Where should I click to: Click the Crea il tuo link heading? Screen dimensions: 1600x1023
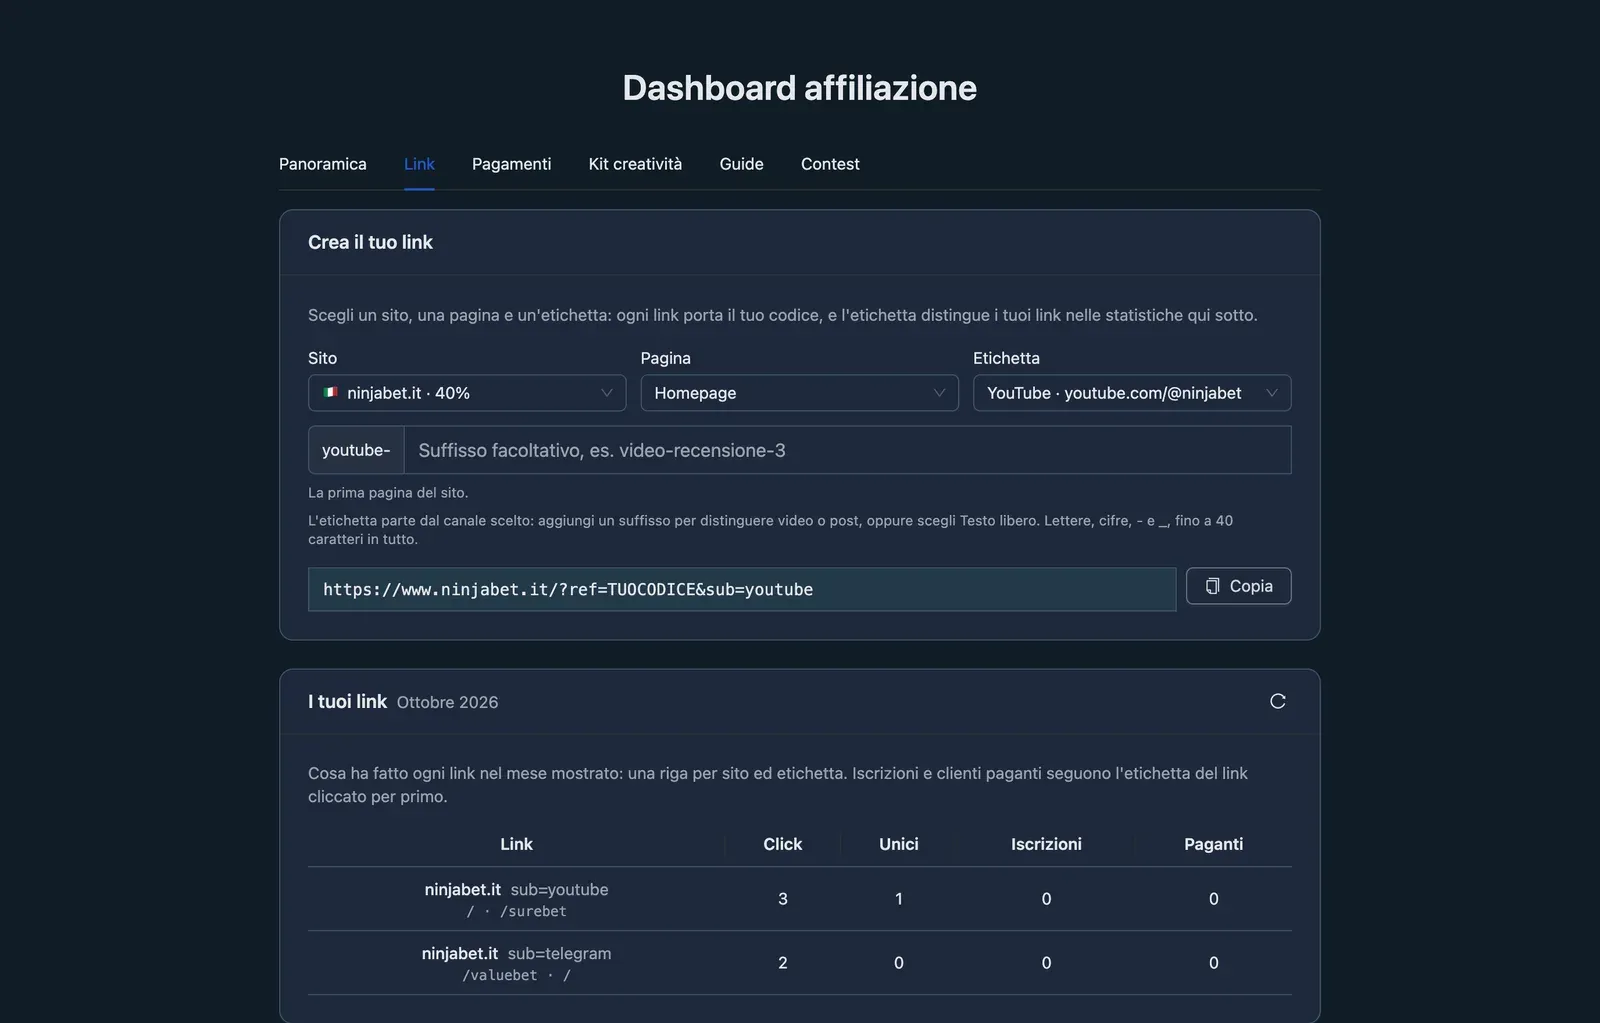click(x=370, y=242)
